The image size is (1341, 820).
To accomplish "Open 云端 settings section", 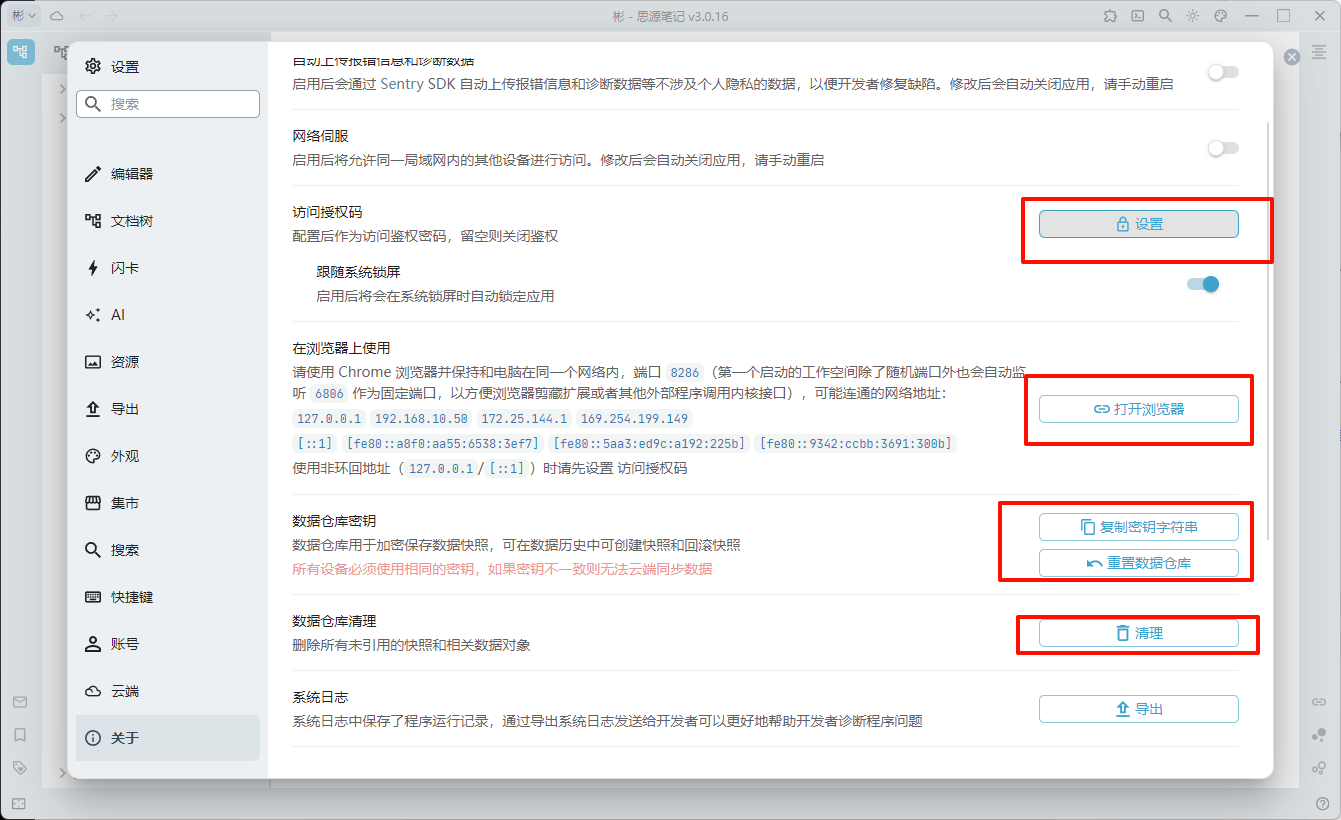I will click(x=168, y=691).
